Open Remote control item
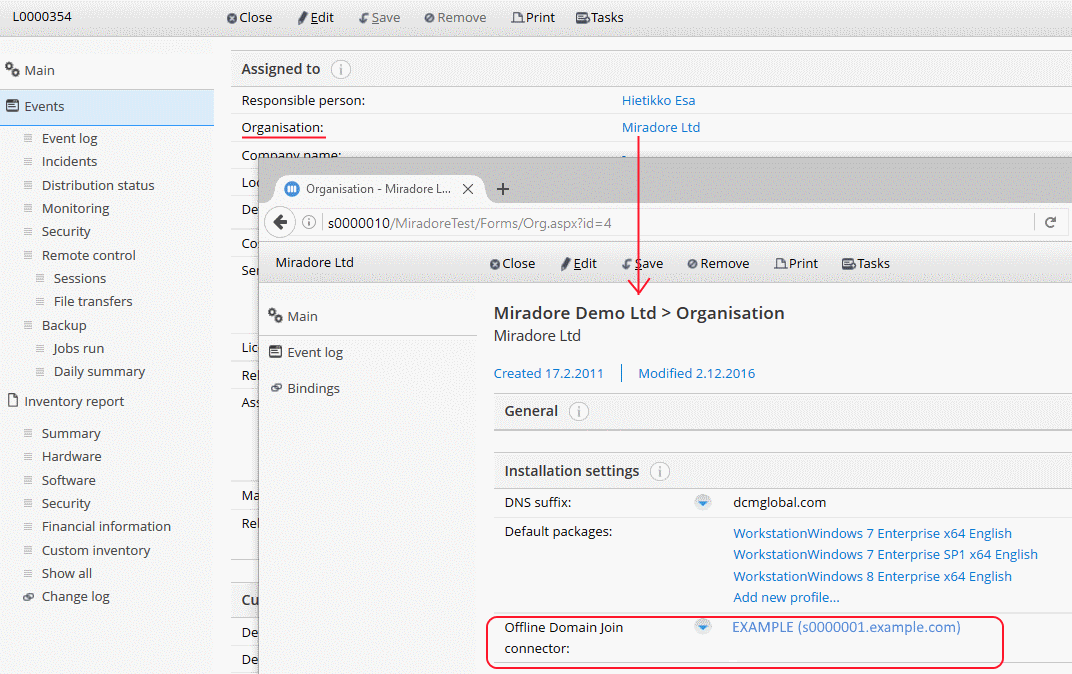Screen dimensions: 1072x674 coord(88,255)
